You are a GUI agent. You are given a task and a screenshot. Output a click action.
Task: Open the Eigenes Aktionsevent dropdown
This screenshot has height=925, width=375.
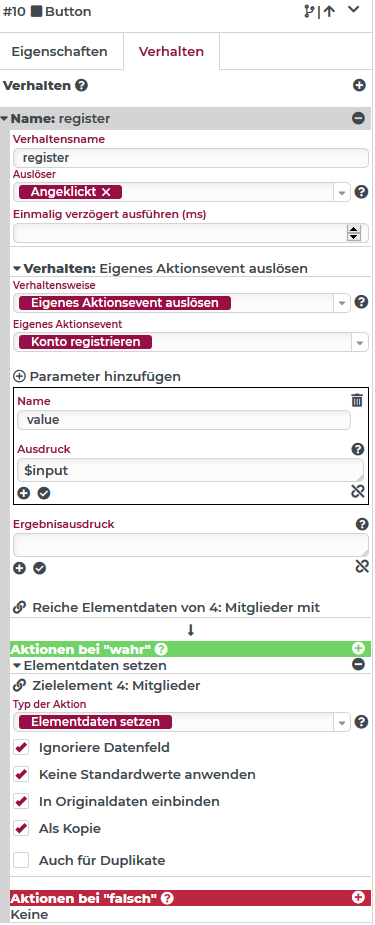pyautogui.click(x=190, y=342)
